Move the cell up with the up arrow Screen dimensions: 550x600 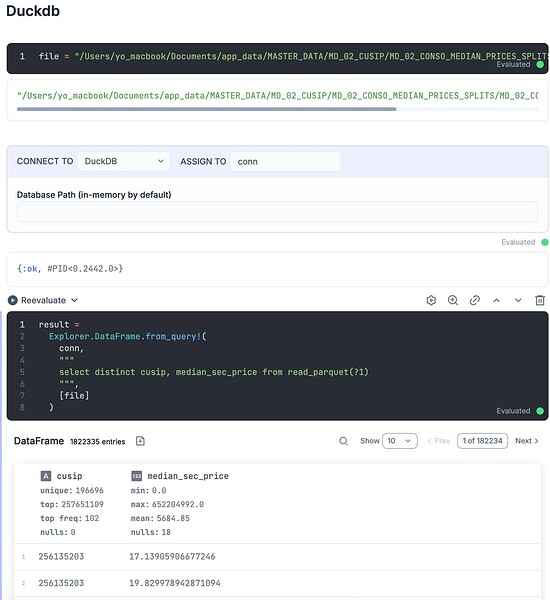coord(496,300)
